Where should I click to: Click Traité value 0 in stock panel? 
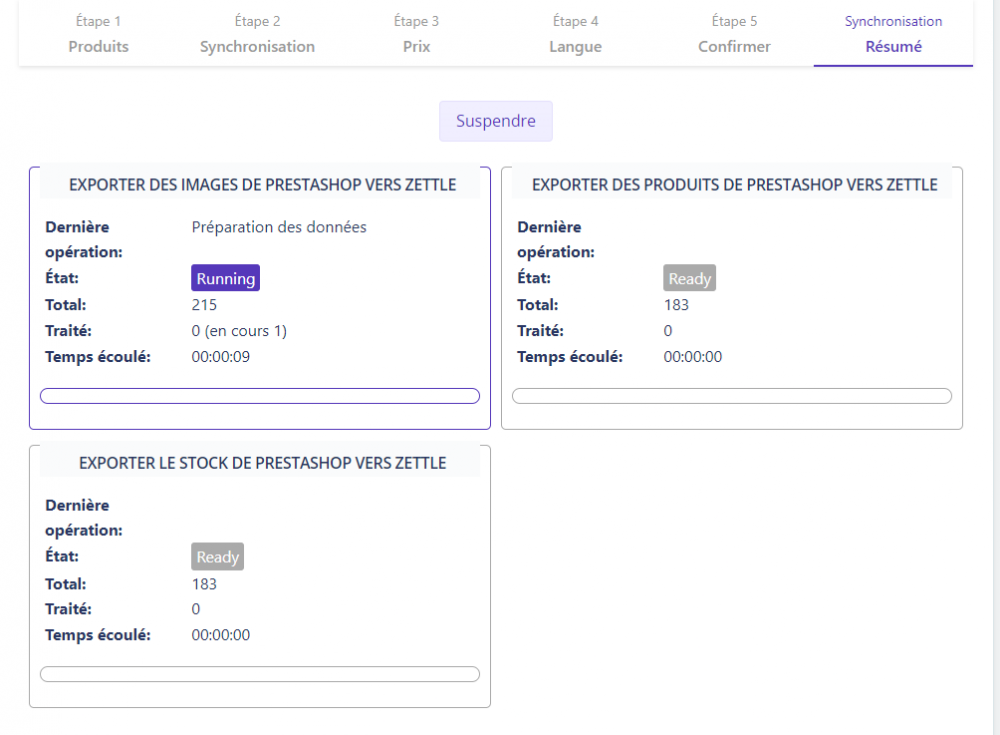pos(196,609)
